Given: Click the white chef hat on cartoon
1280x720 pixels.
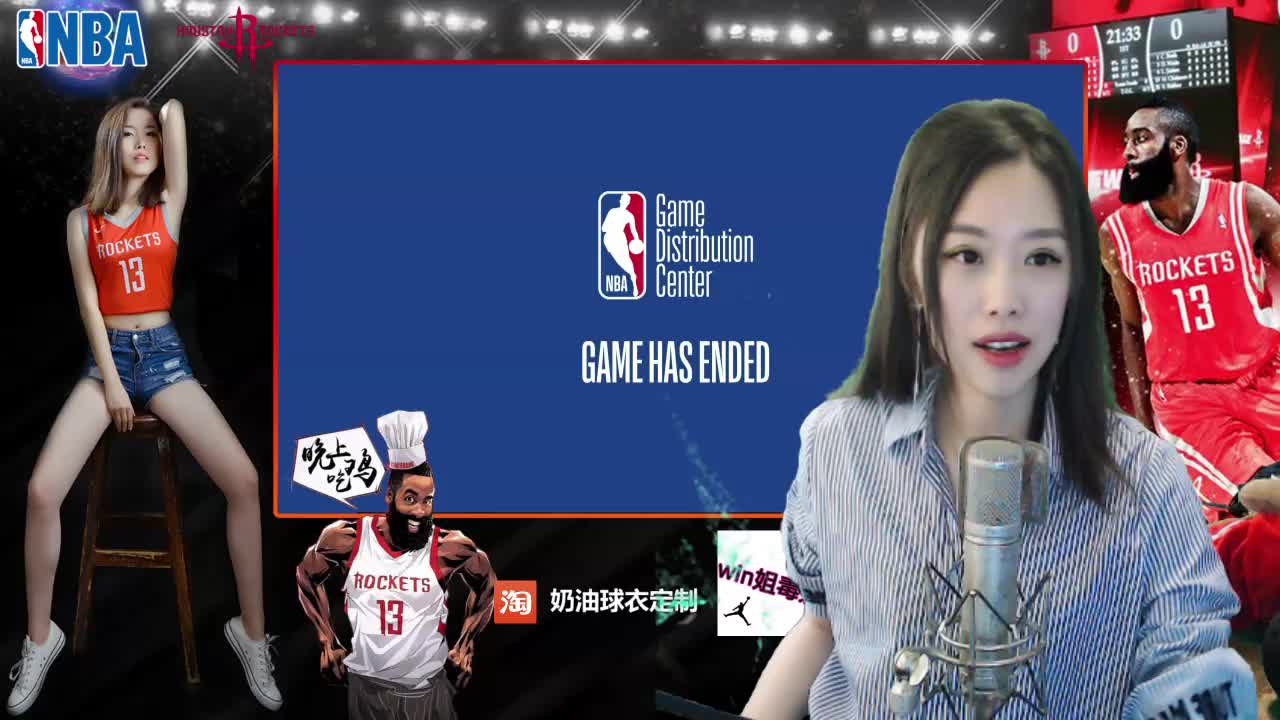Looking at the screenshot, I should [403, 437].
